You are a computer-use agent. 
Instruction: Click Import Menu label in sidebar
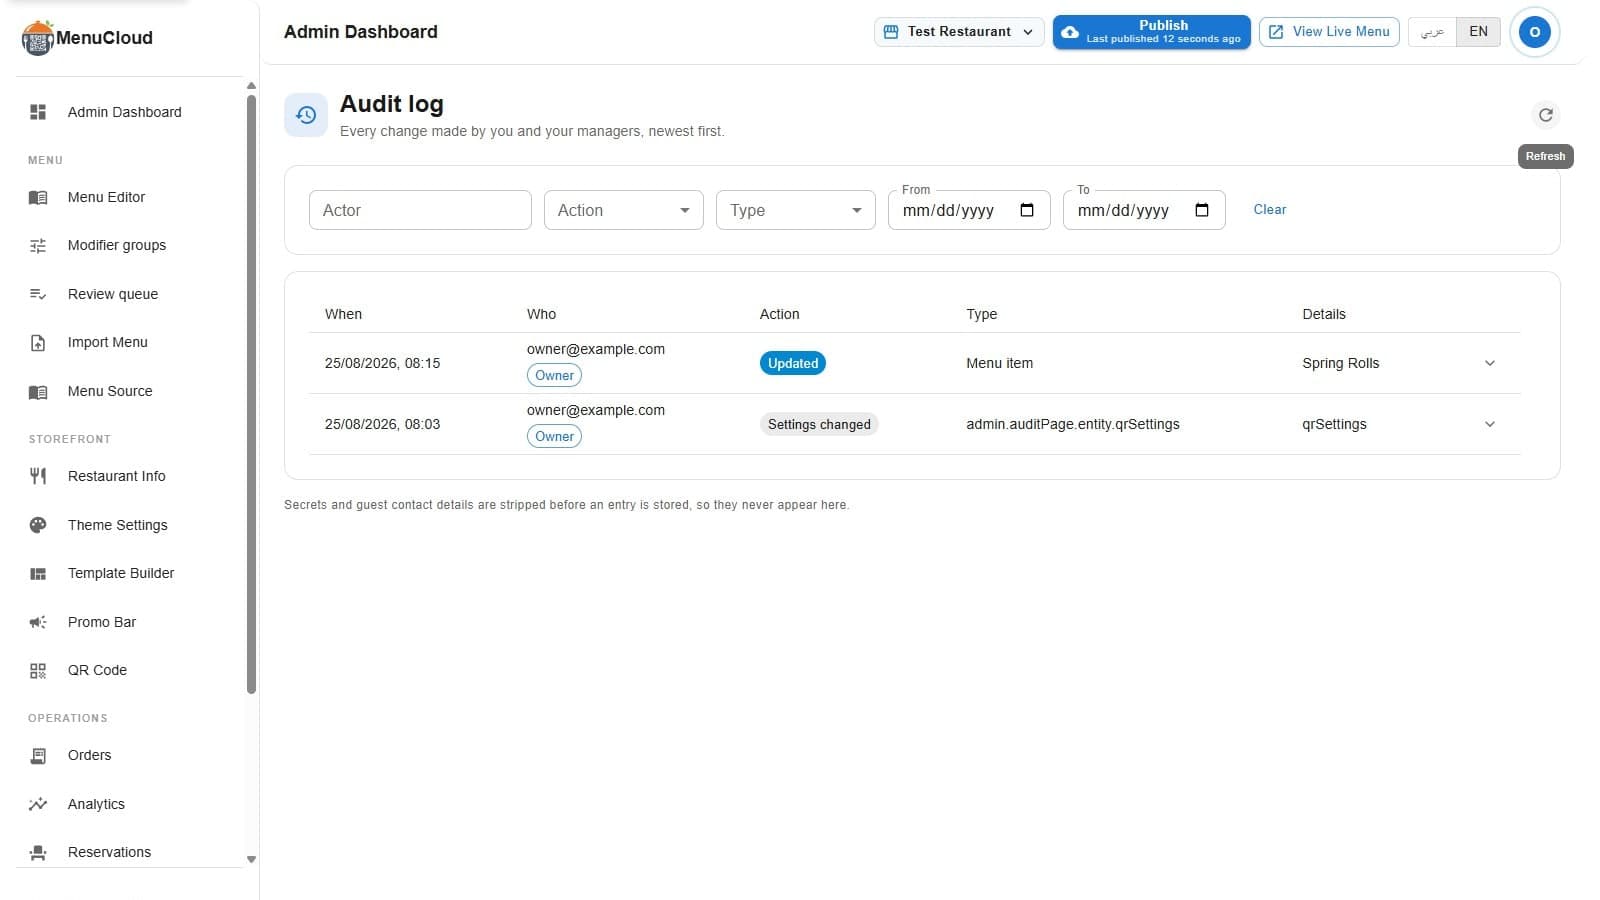pyautogui.click(x=108, y=342)
